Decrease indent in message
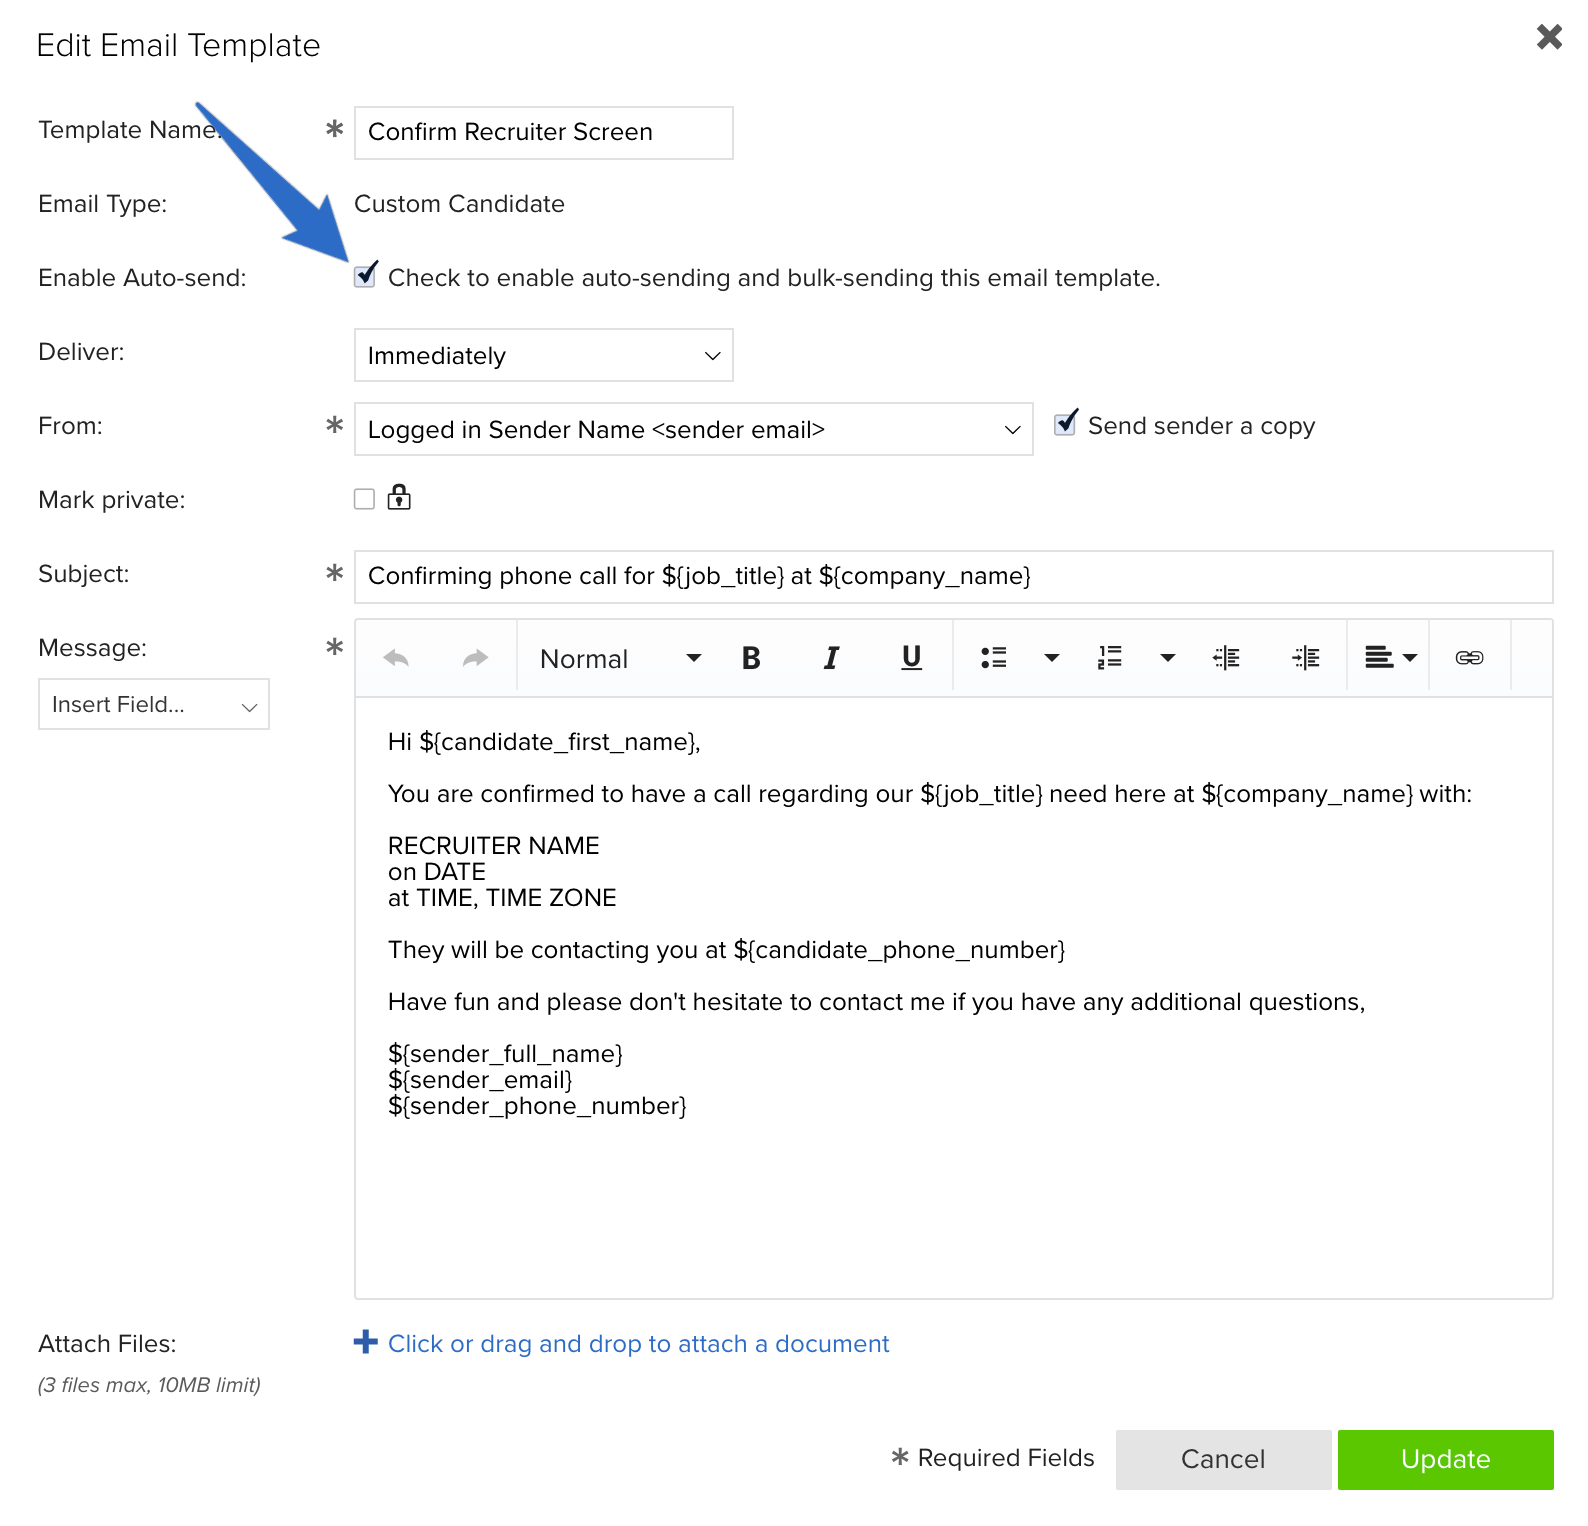 point(1226,658)
